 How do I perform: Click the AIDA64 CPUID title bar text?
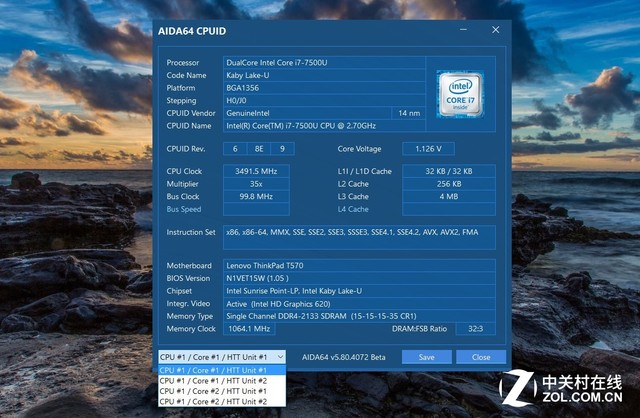click(192, 31)
